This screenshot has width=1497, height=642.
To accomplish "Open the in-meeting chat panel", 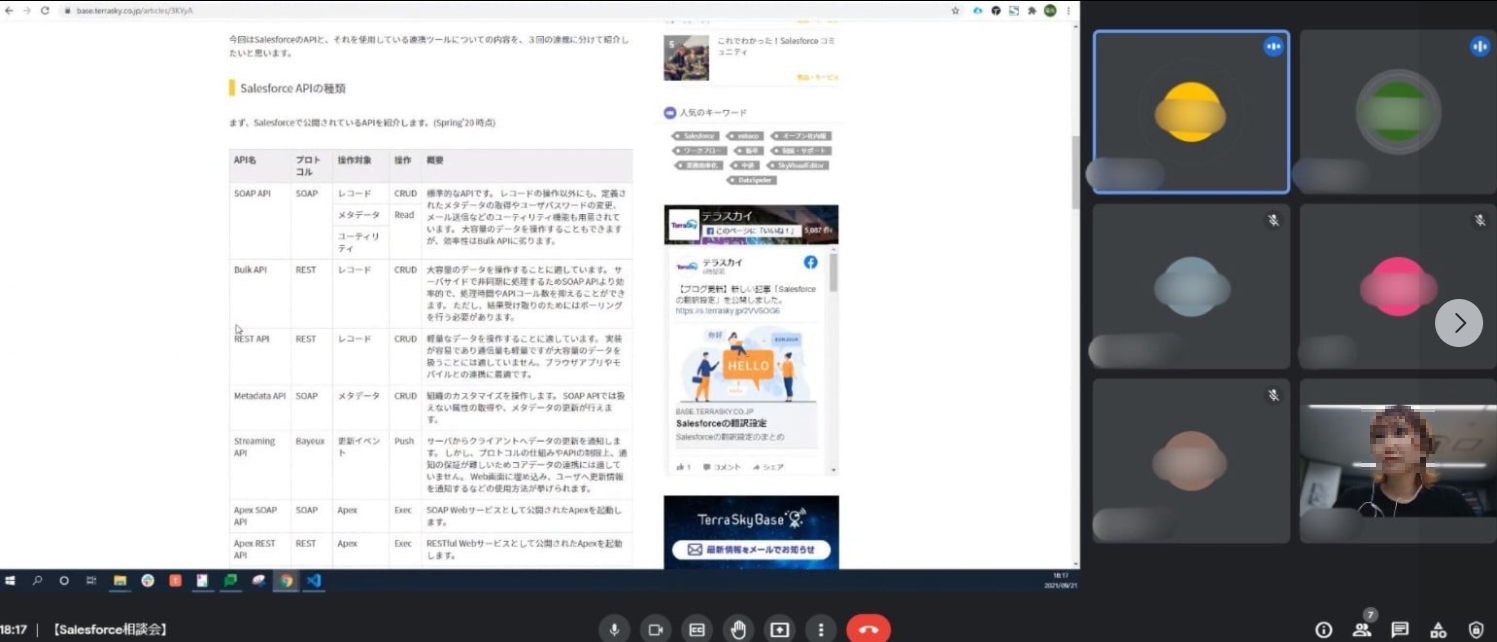I will [1398, 629].
